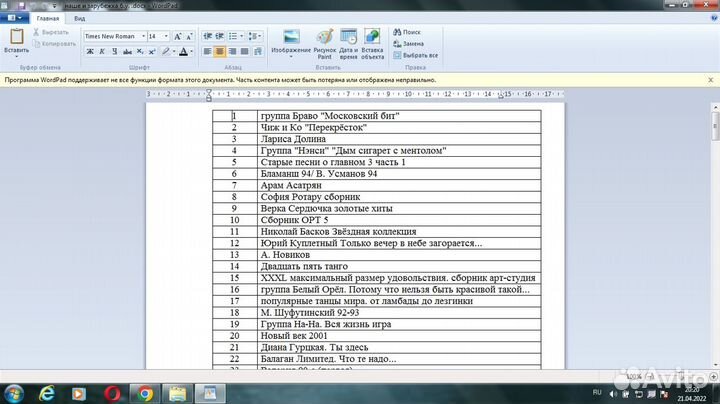Toggle underline (Ч) text formatting
720x404 pixels.
[113, 51]
